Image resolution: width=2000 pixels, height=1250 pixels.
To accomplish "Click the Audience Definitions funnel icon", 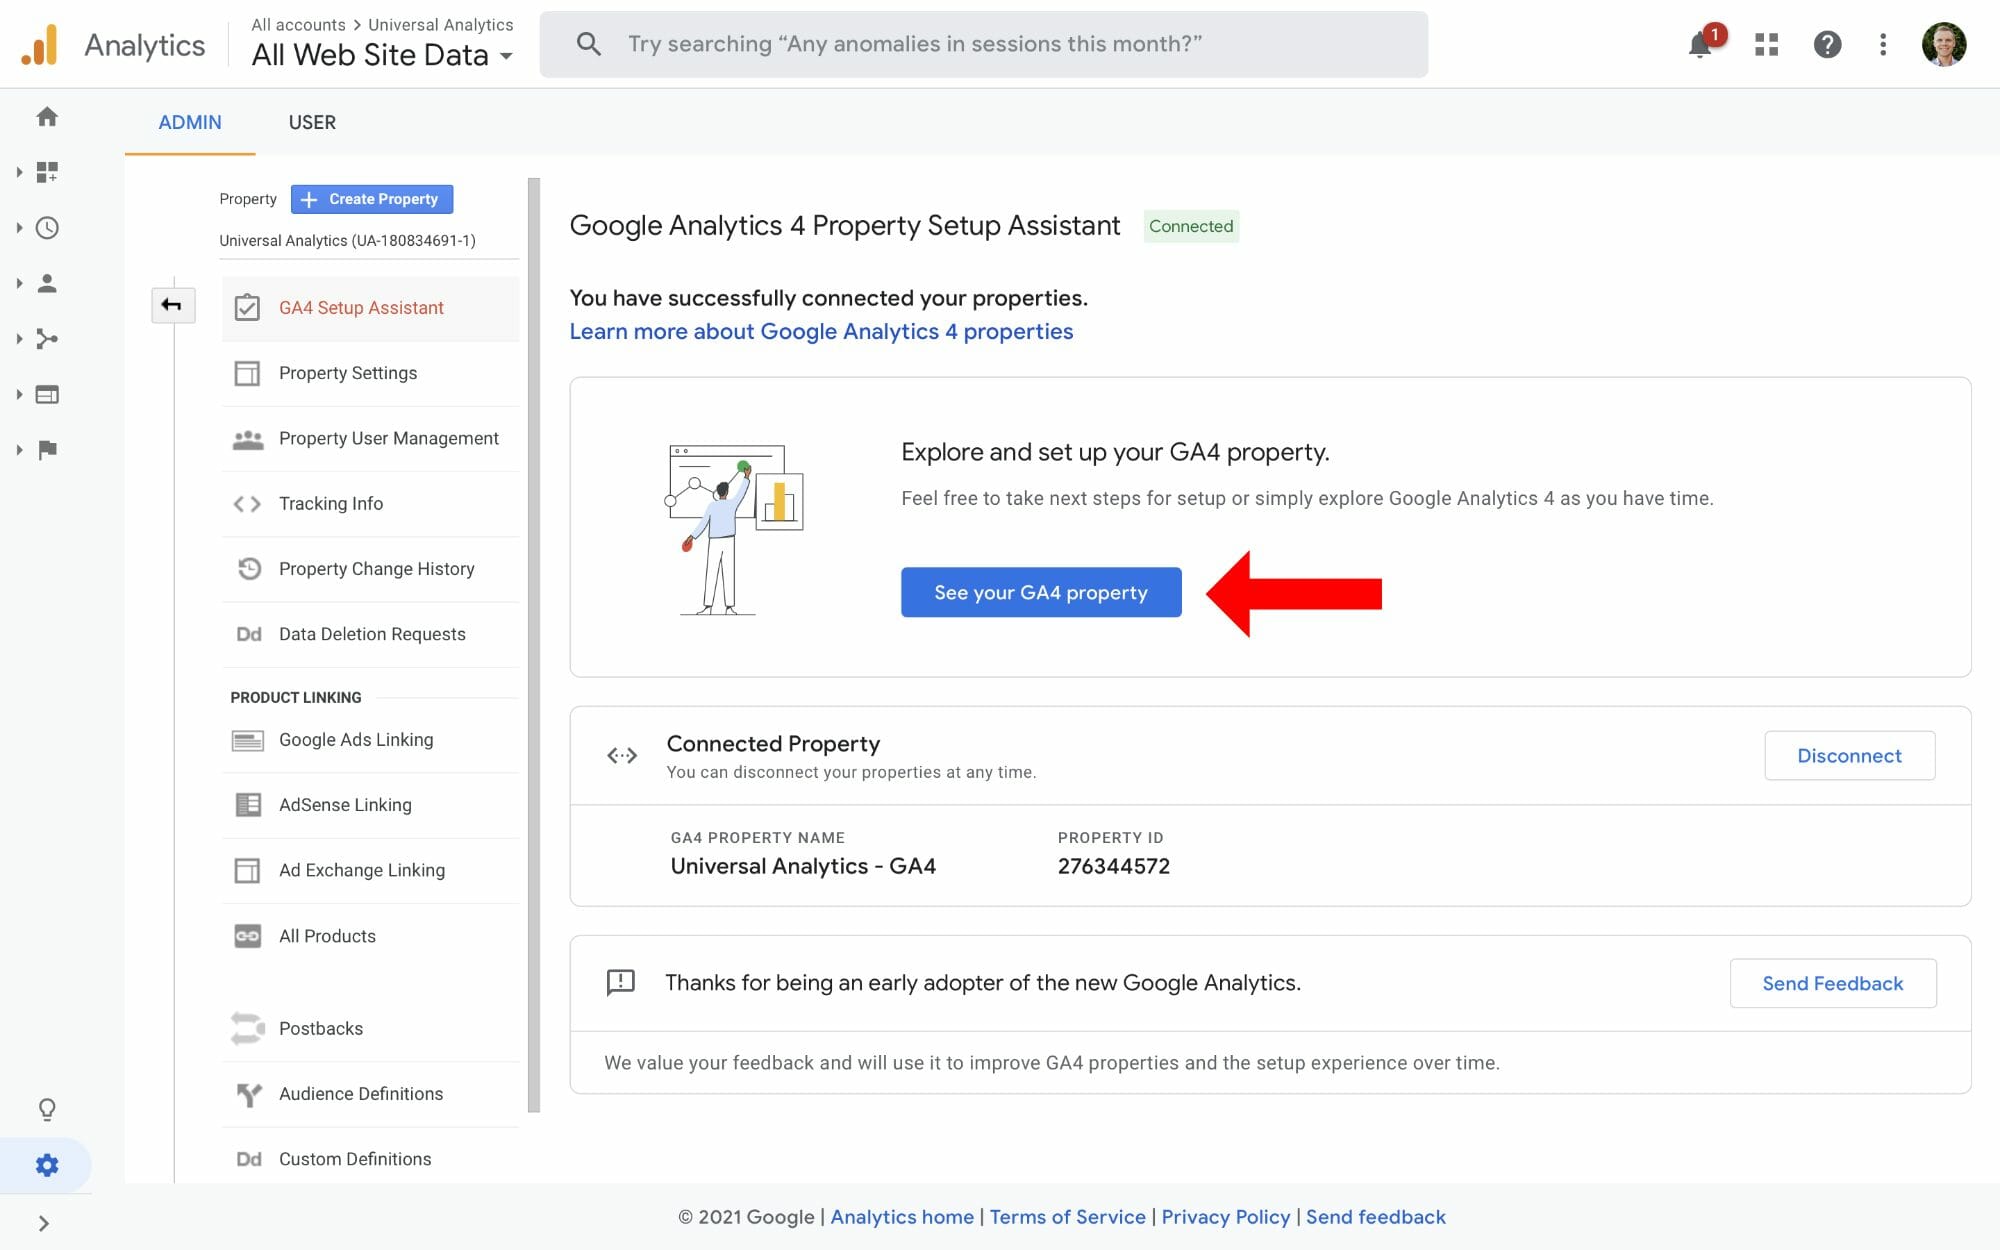I will 249,1095.
